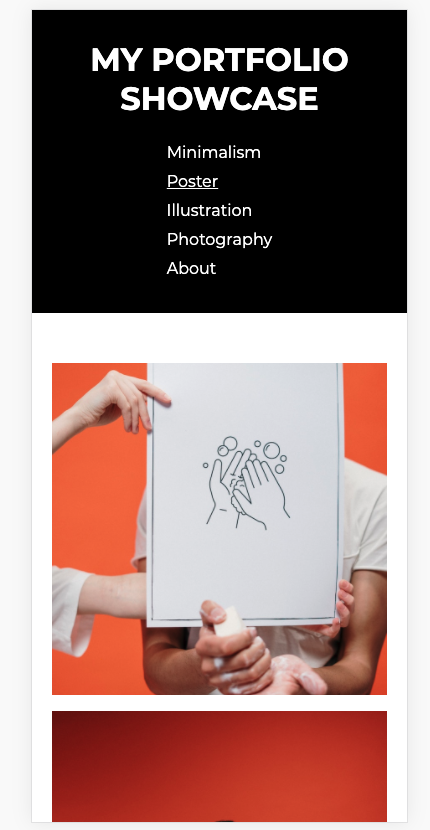430x830 pixels.
Task: Open the dark red image below
Action: [x=219, y=766]
